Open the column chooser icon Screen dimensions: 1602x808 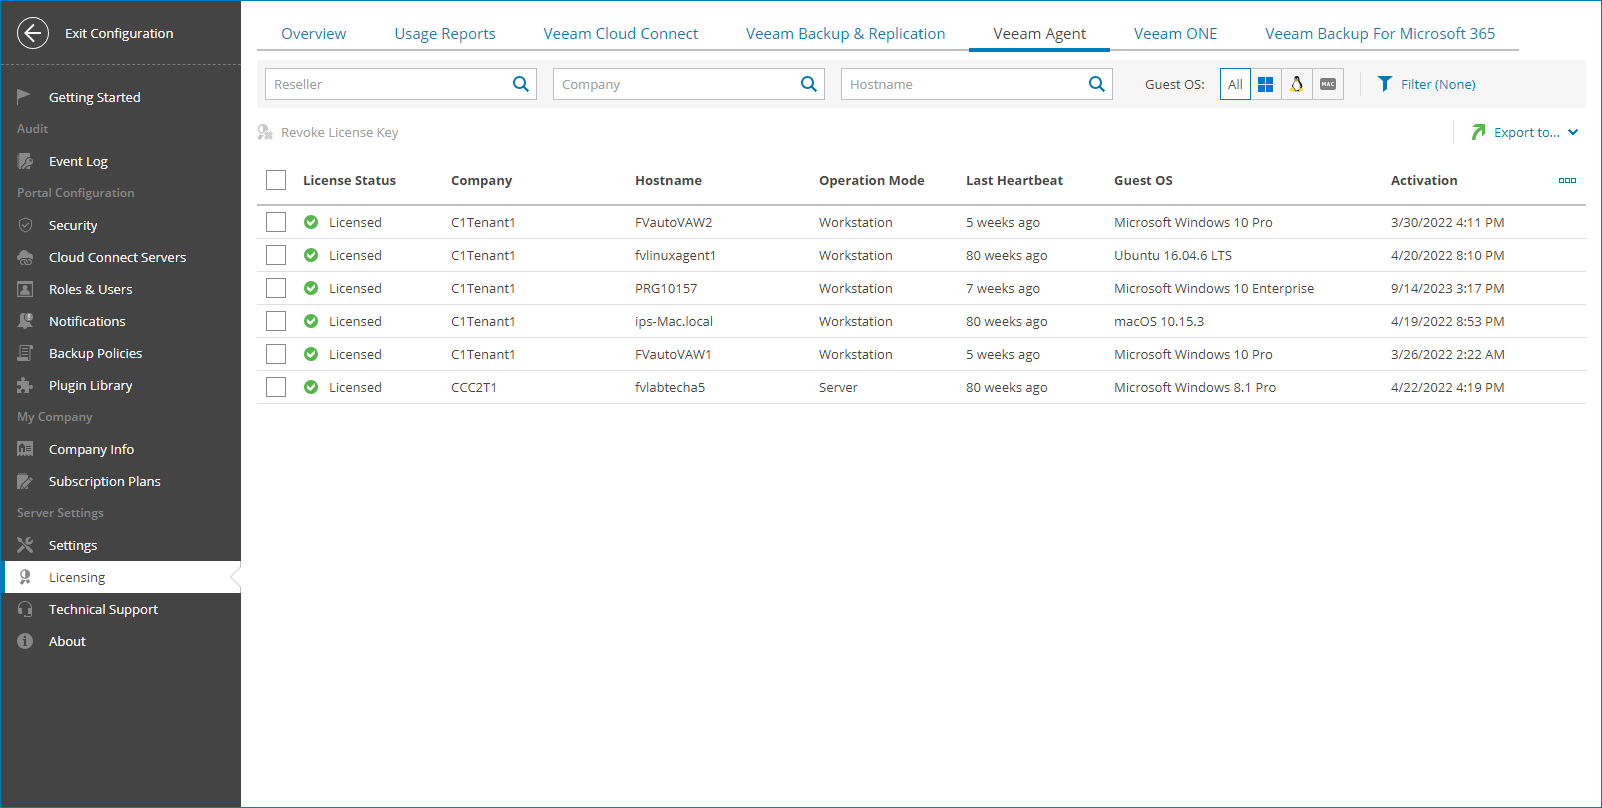pos(1567,180)
